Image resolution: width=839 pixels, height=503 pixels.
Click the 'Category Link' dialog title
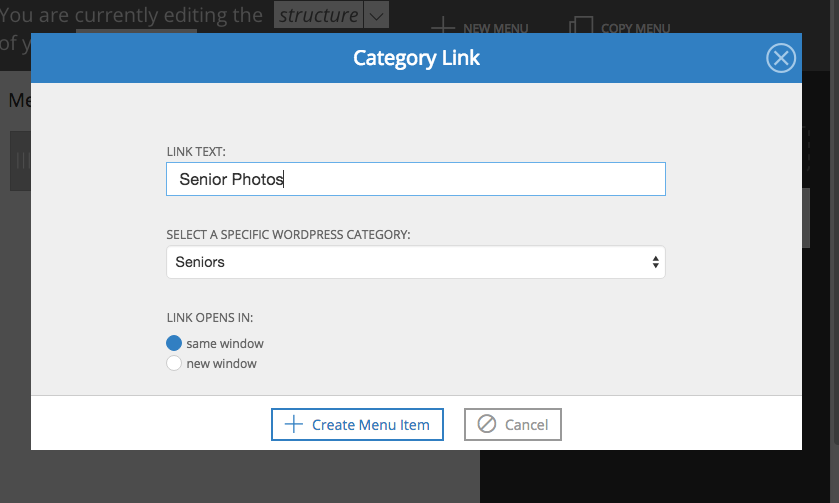point(416,58)
